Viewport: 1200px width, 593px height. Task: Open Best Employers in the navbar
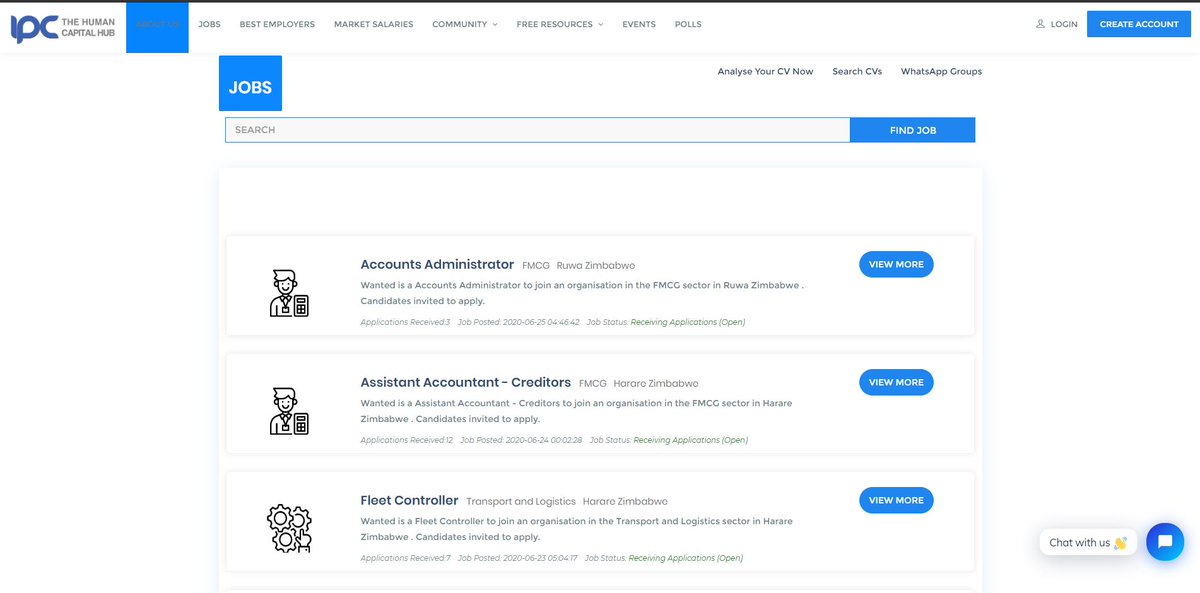coord(277,24)
